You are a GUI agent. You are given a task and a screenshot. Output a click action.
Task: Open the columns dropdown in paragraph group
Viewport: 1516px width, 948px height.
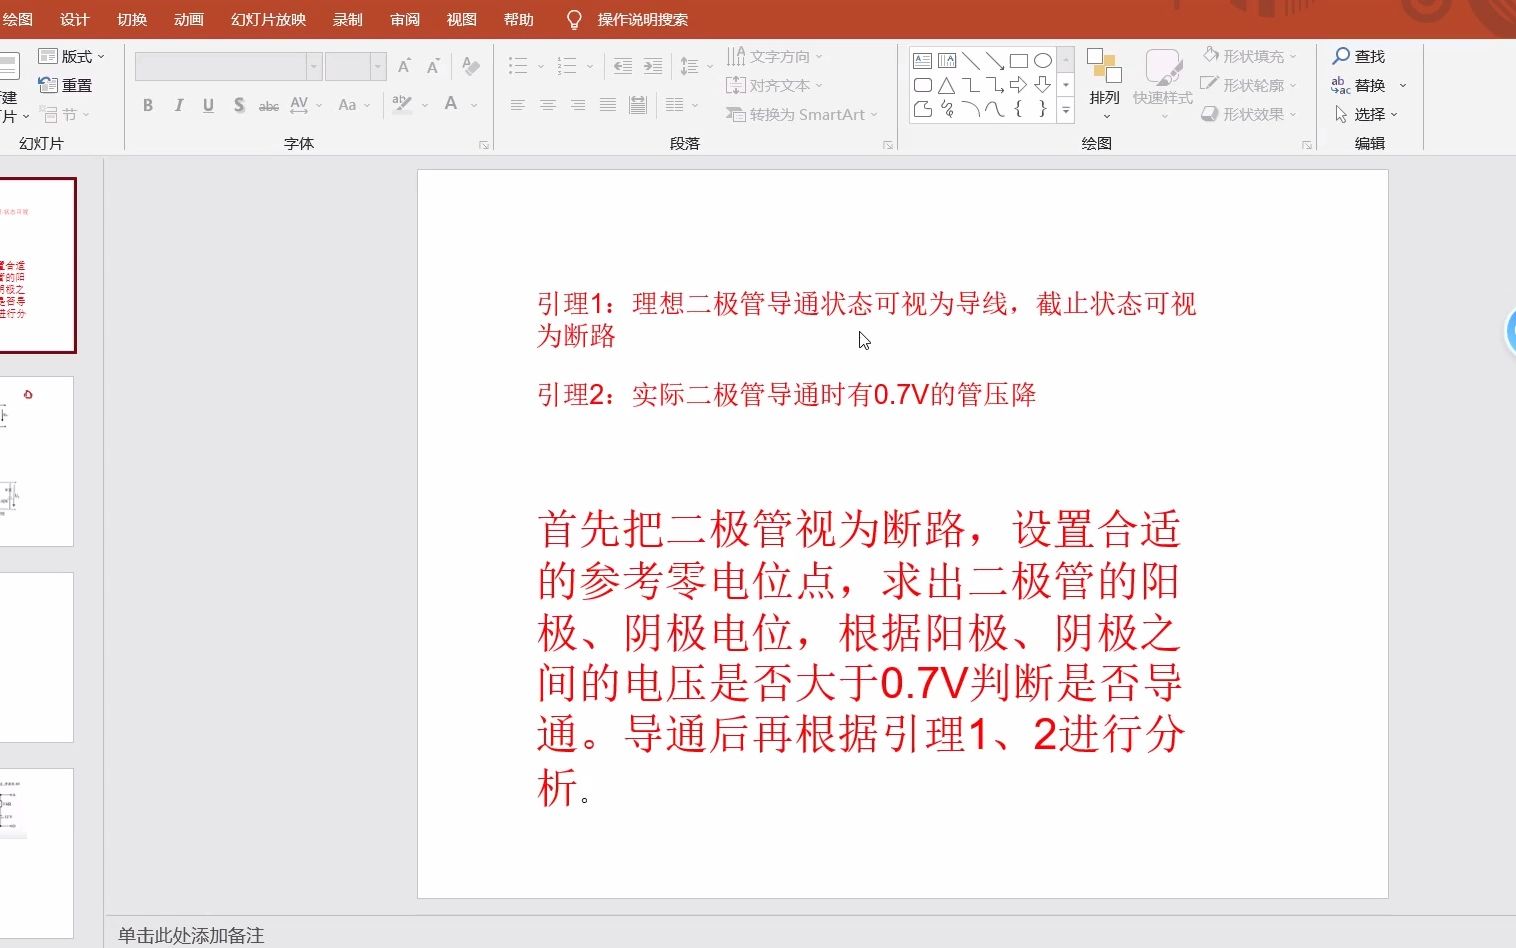pyautogui.click(x=682, y=105)
